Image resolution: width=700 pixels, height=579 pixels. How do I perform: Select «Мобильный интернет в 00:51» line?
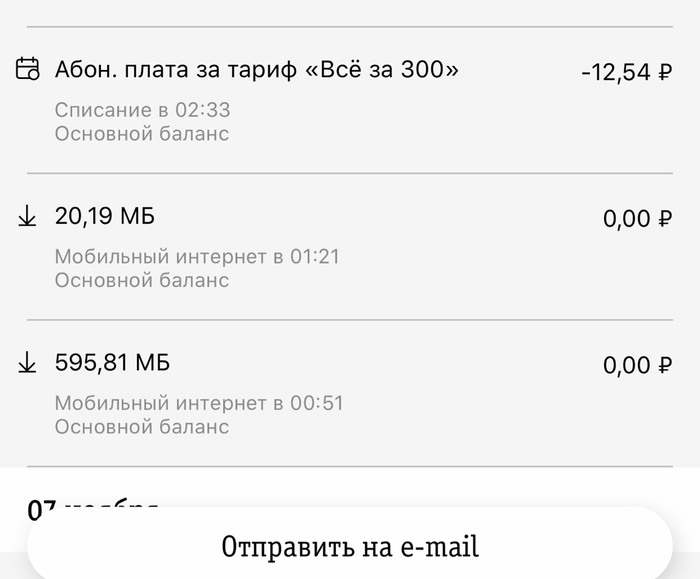[199, 404]
